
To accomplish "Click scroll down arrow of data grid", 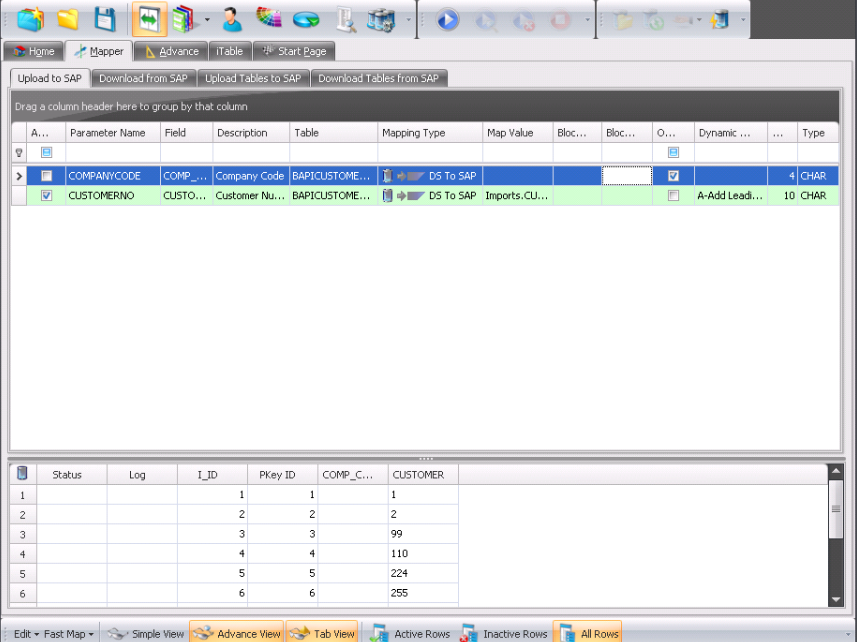I will (x=836, y=599).
